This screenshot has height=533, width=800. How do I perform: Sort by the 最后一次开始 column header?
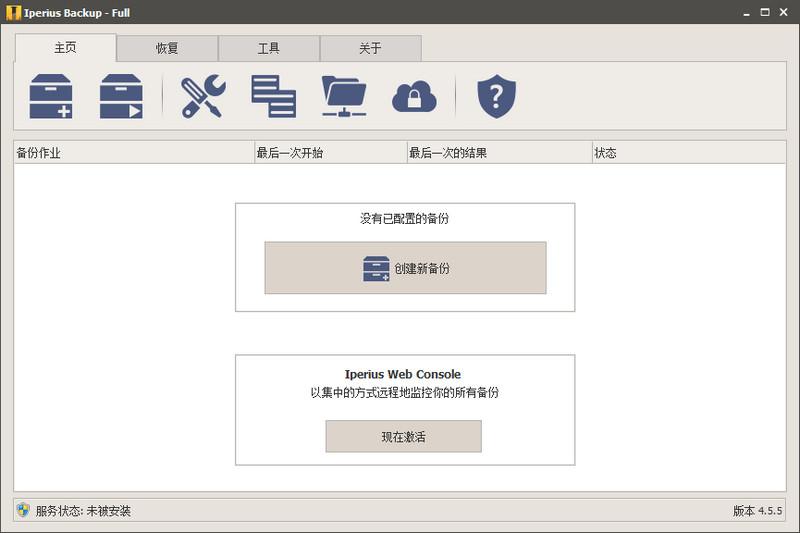(x=330, y=153)
